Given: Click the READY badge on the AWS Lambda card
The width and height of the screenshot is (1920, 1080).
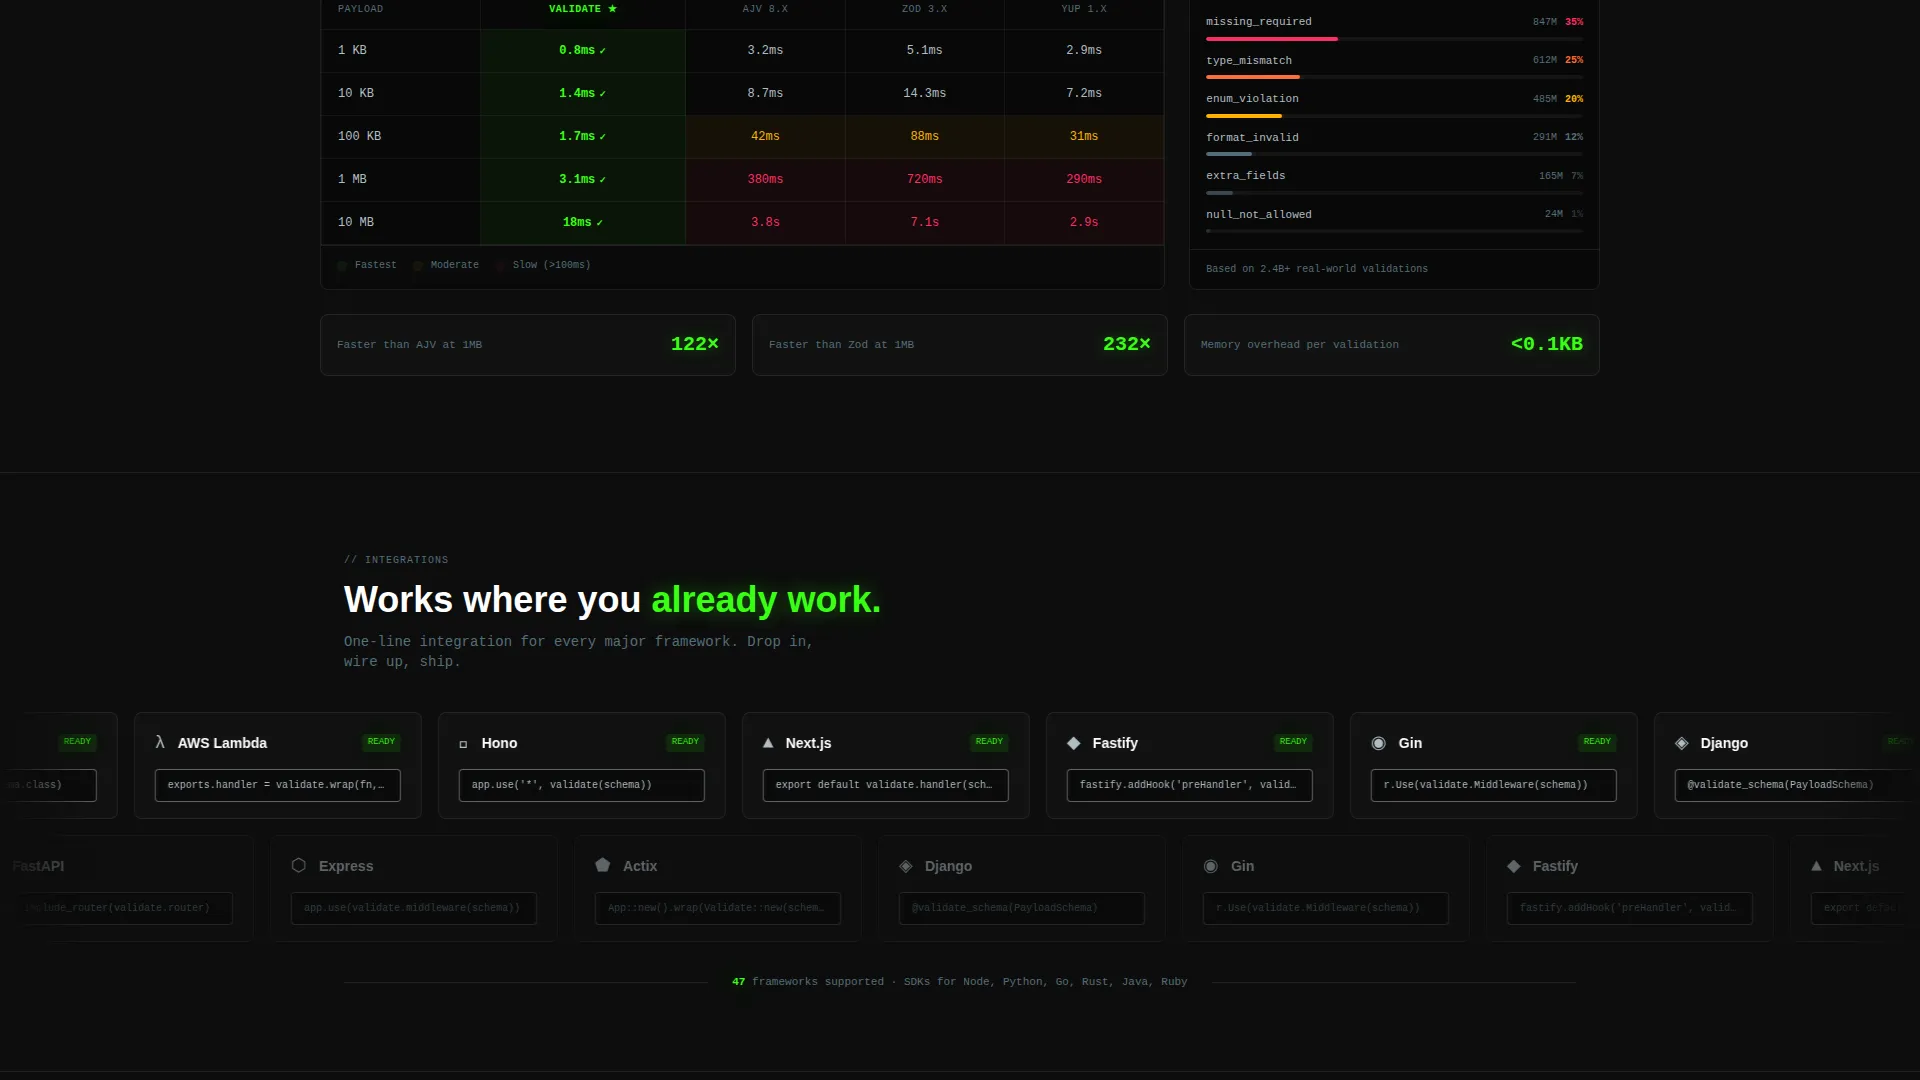Looking at the screenshot, I should coord(381,742).
